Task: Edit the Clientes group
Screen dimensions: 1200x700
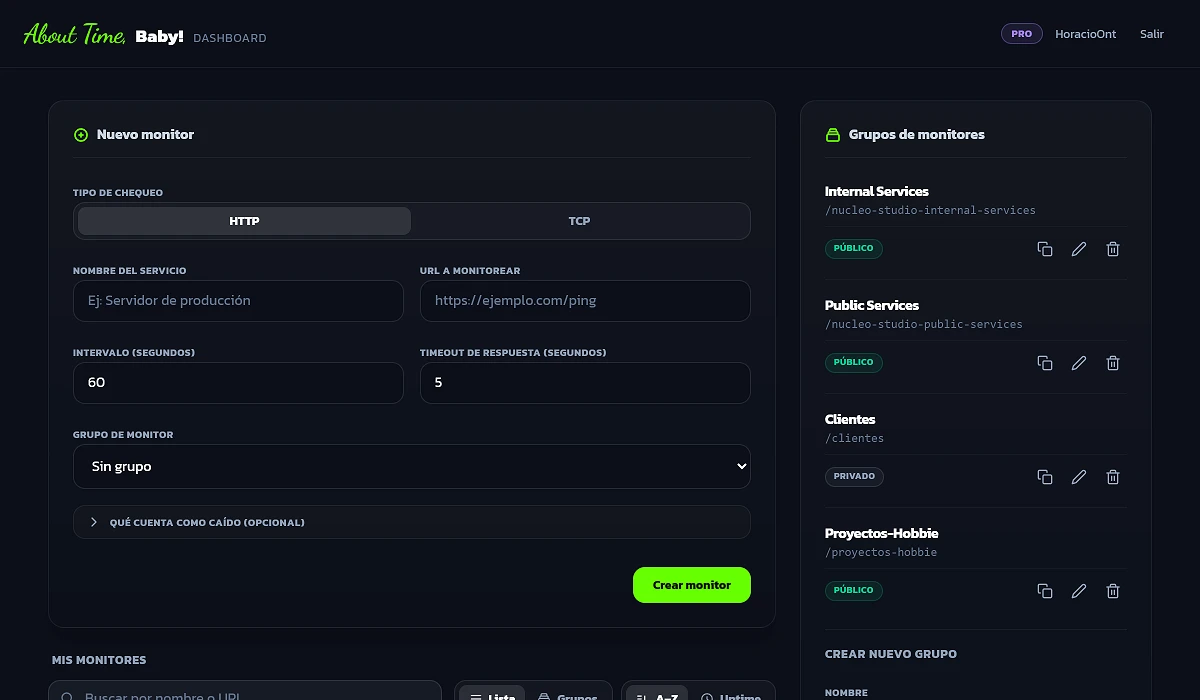Action: 1079,477
